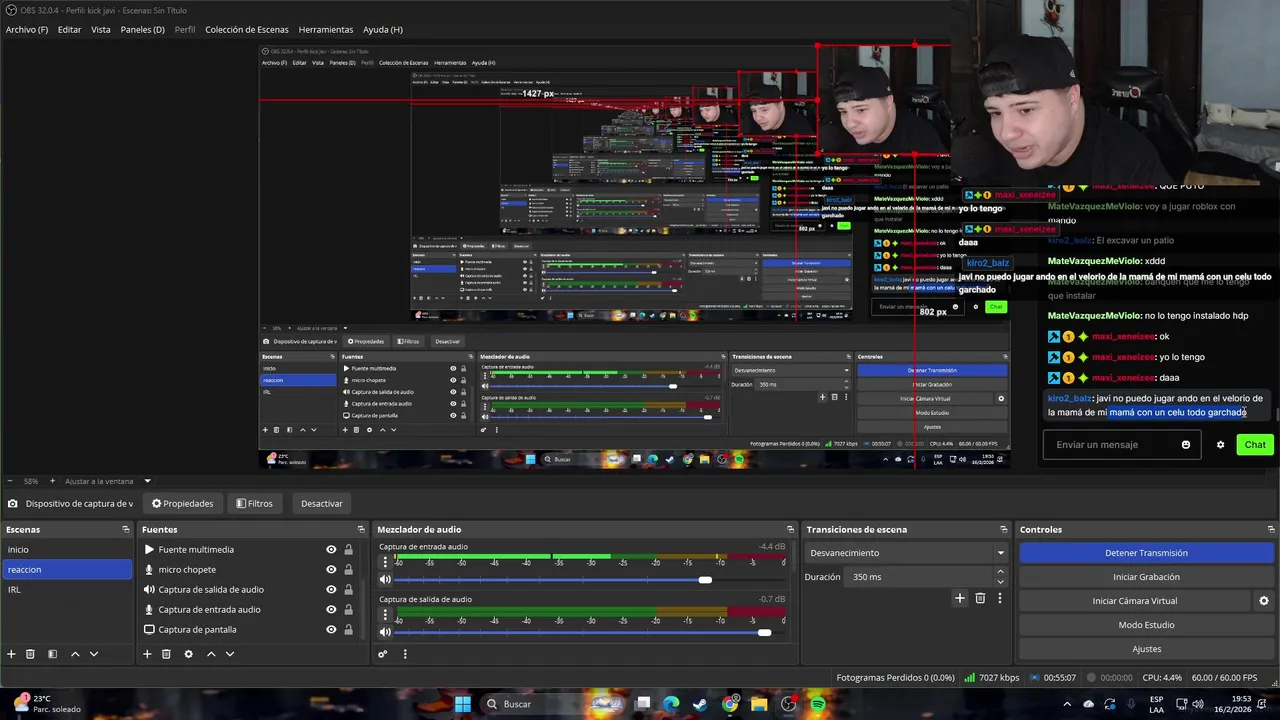The height and width of the screenshot is (720, 1280).
Task: Mute Captura de salida de audio speaker icon
Action: [385, 632]
